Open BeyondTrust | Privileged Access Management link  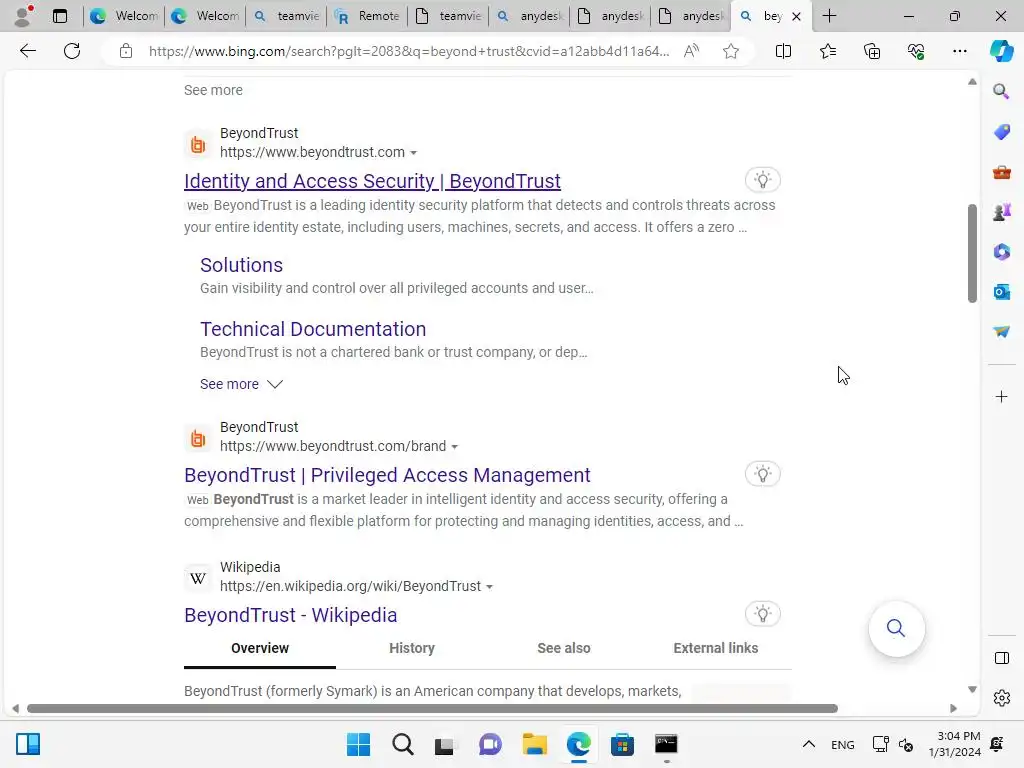387,475
